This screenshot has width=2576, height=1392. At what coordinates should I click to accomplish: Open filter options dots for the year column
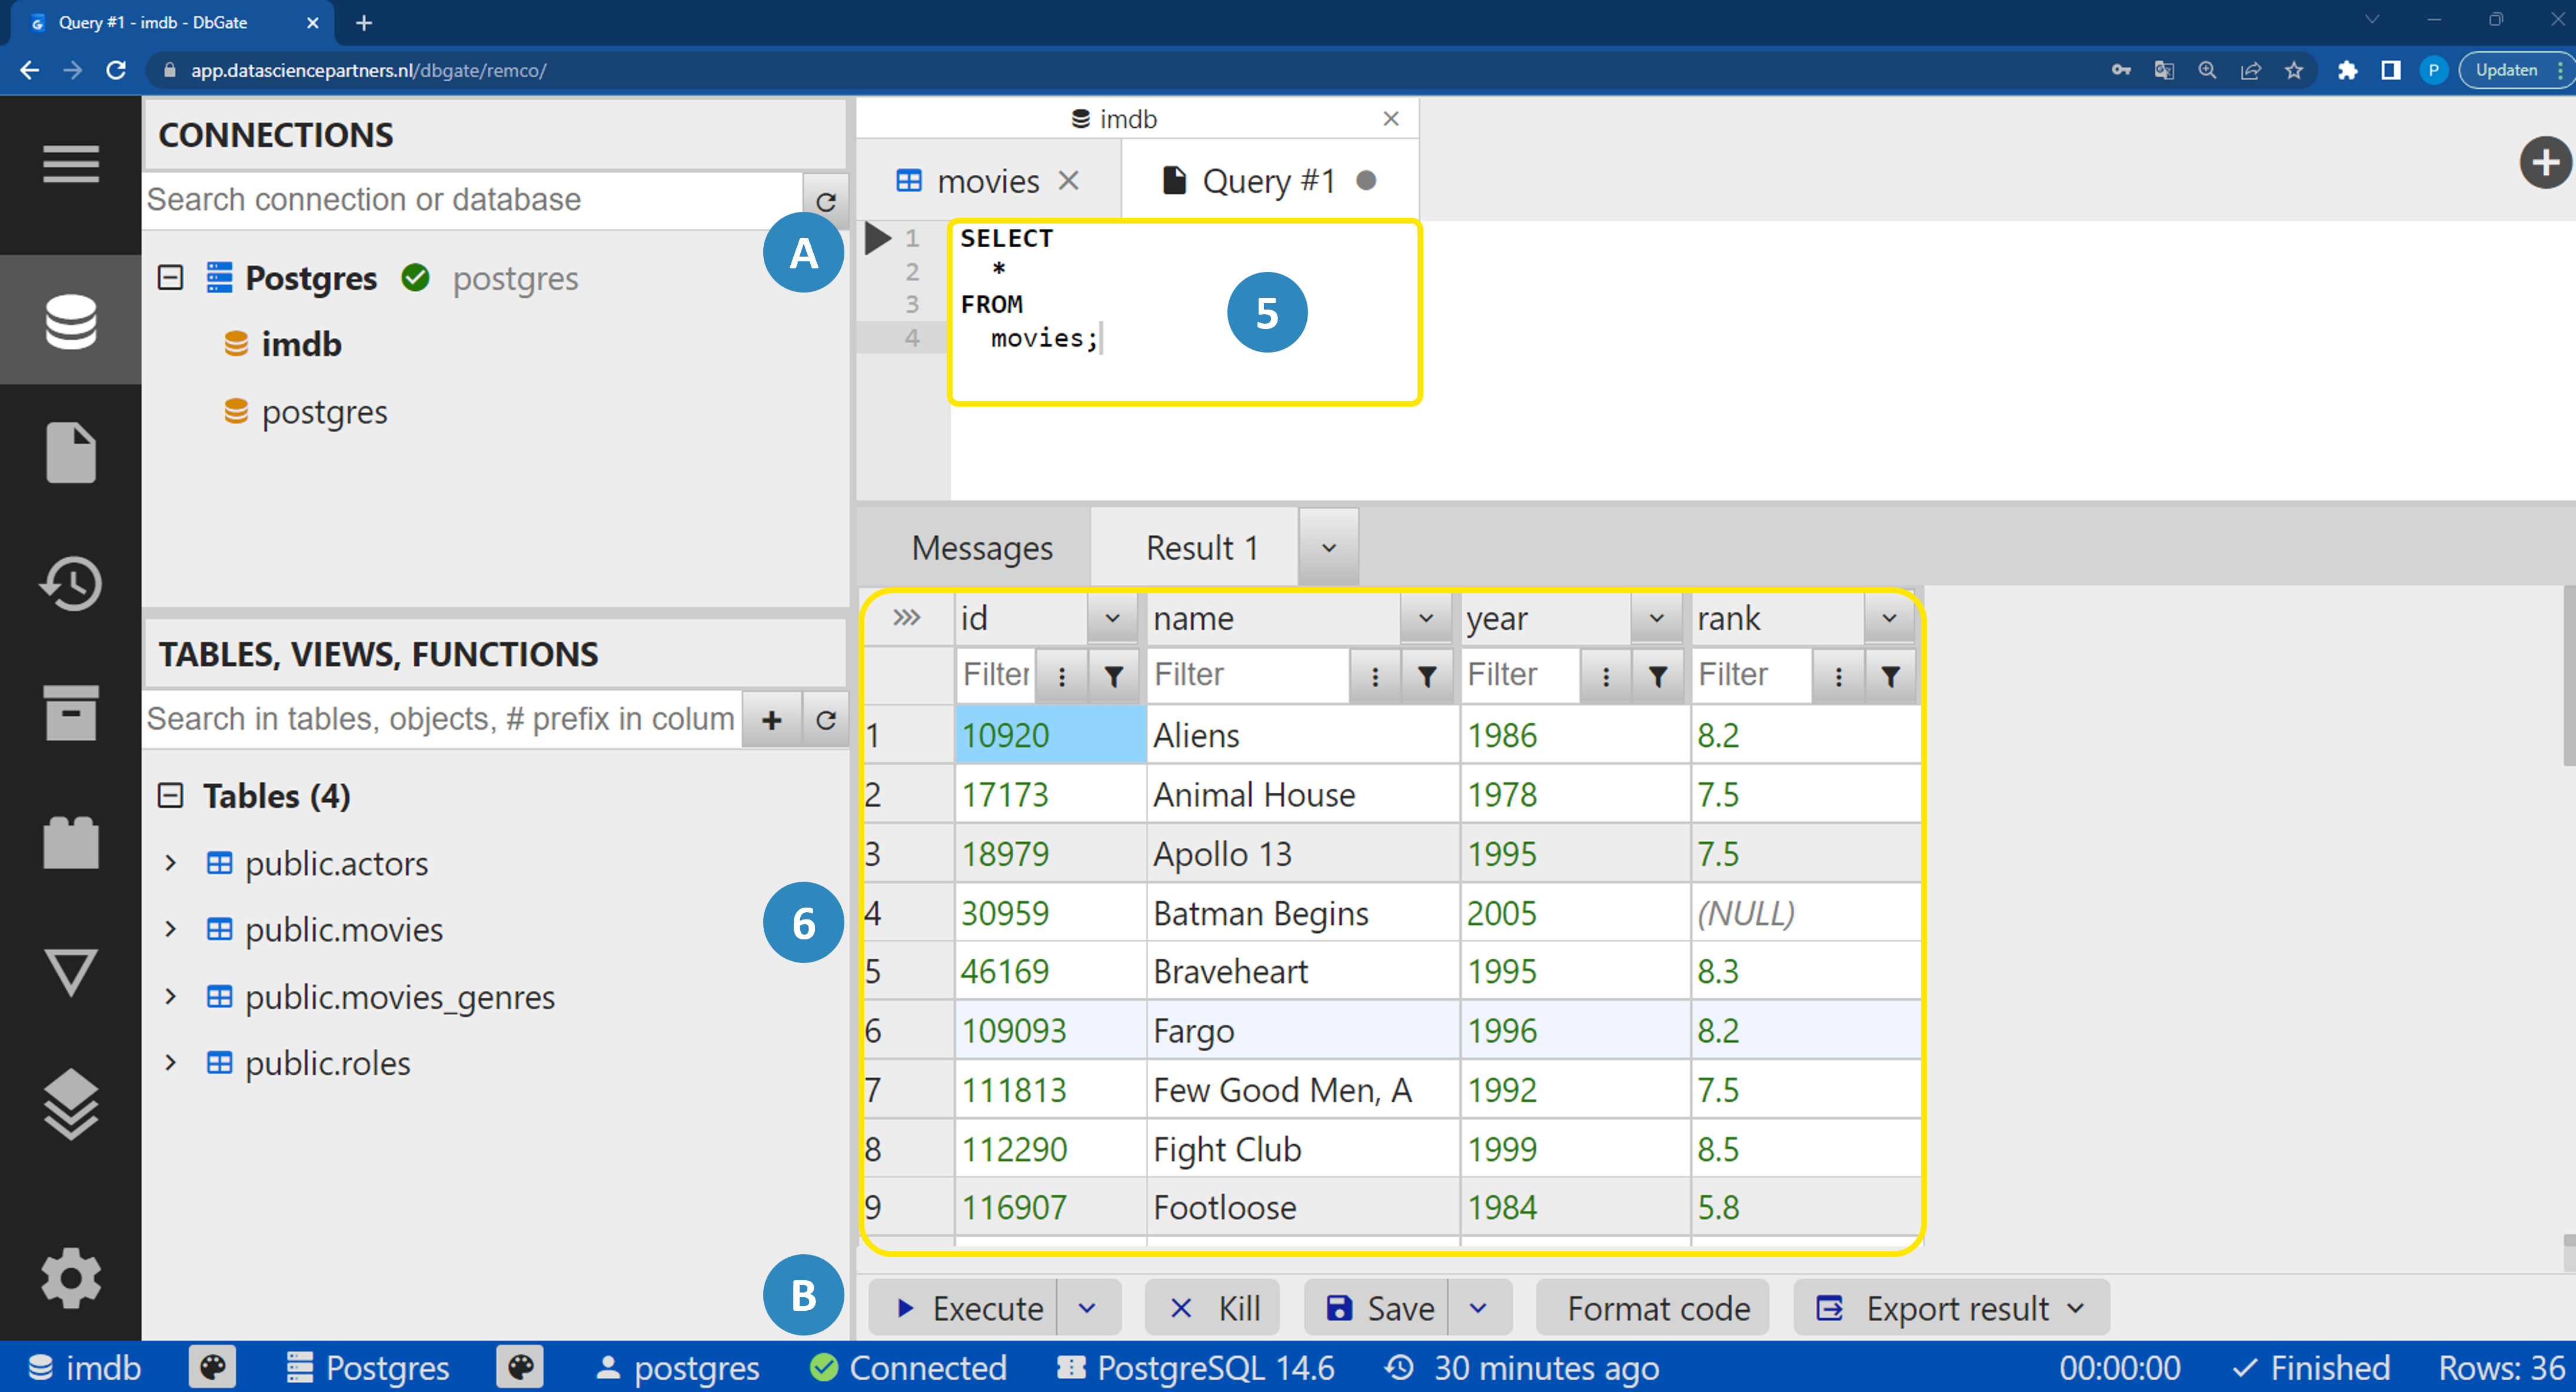1606,676
